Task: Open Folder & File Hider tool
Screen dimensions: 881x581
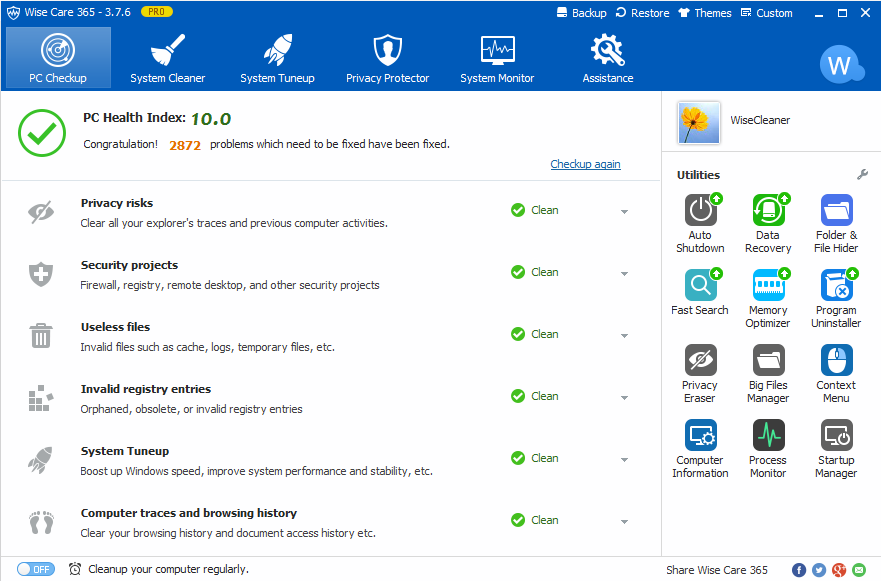Action: (x=836, y=211)
